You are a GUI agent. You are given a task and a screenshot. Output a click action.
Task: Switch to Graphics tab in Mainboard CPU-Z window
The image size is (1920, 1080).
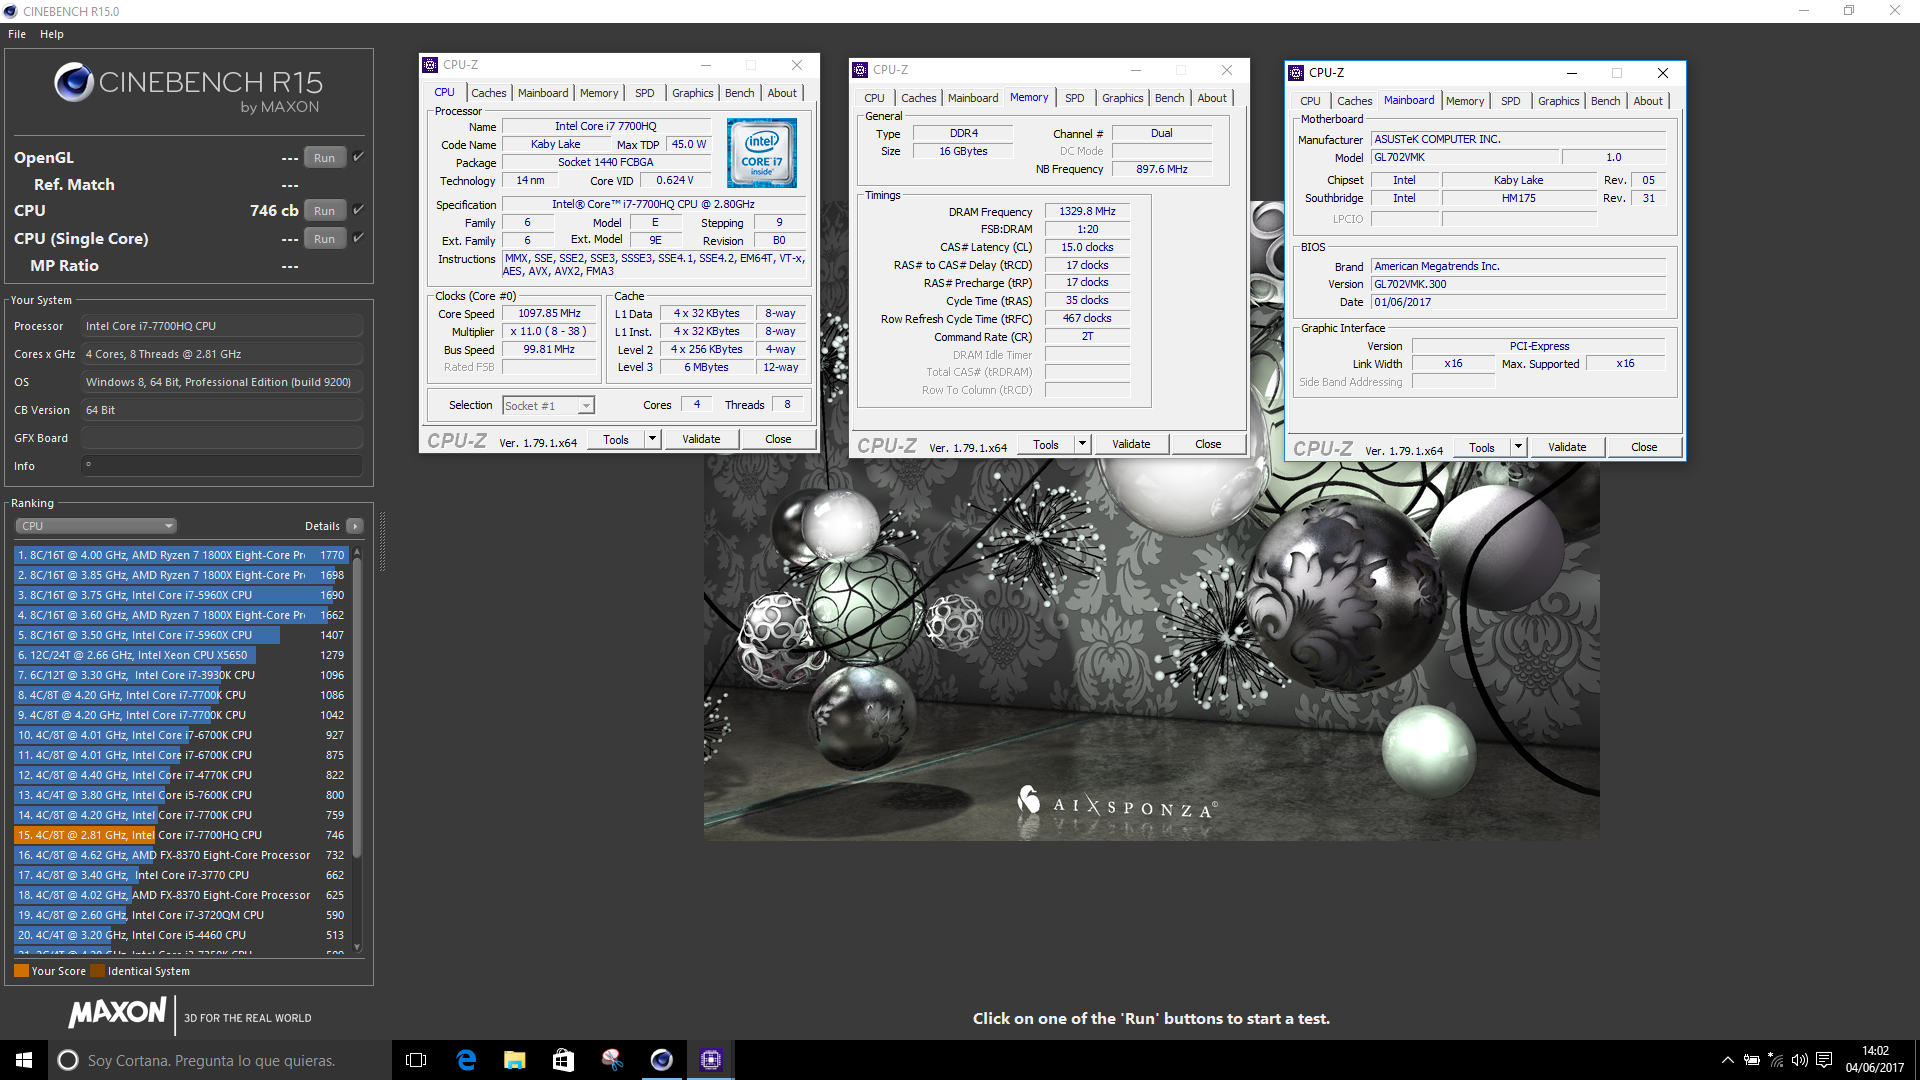click(1559, 101)
